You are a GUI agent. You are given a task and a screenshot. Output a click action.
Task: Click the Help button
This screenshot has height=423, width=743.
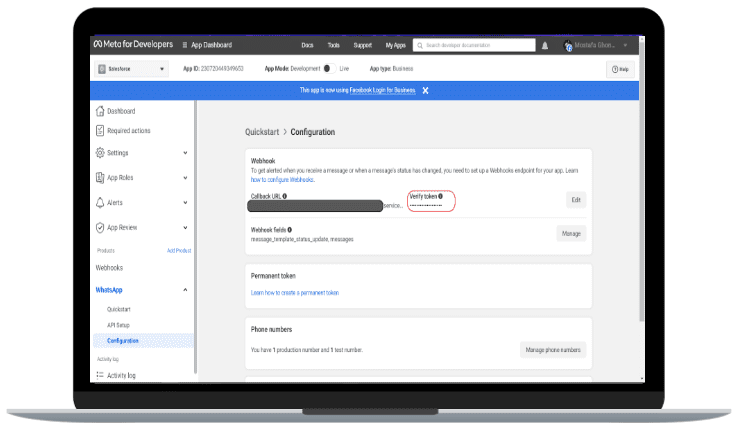[x=620, y=69]
